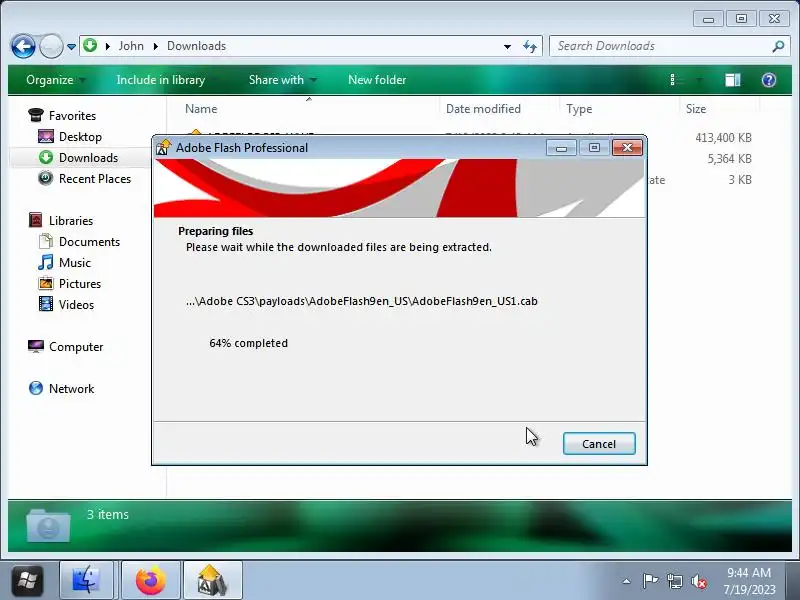The width and height of the screenshot is (800, 600).
Task: Cancel the Adobe Flash file extraction
Action: click(599, 443)
